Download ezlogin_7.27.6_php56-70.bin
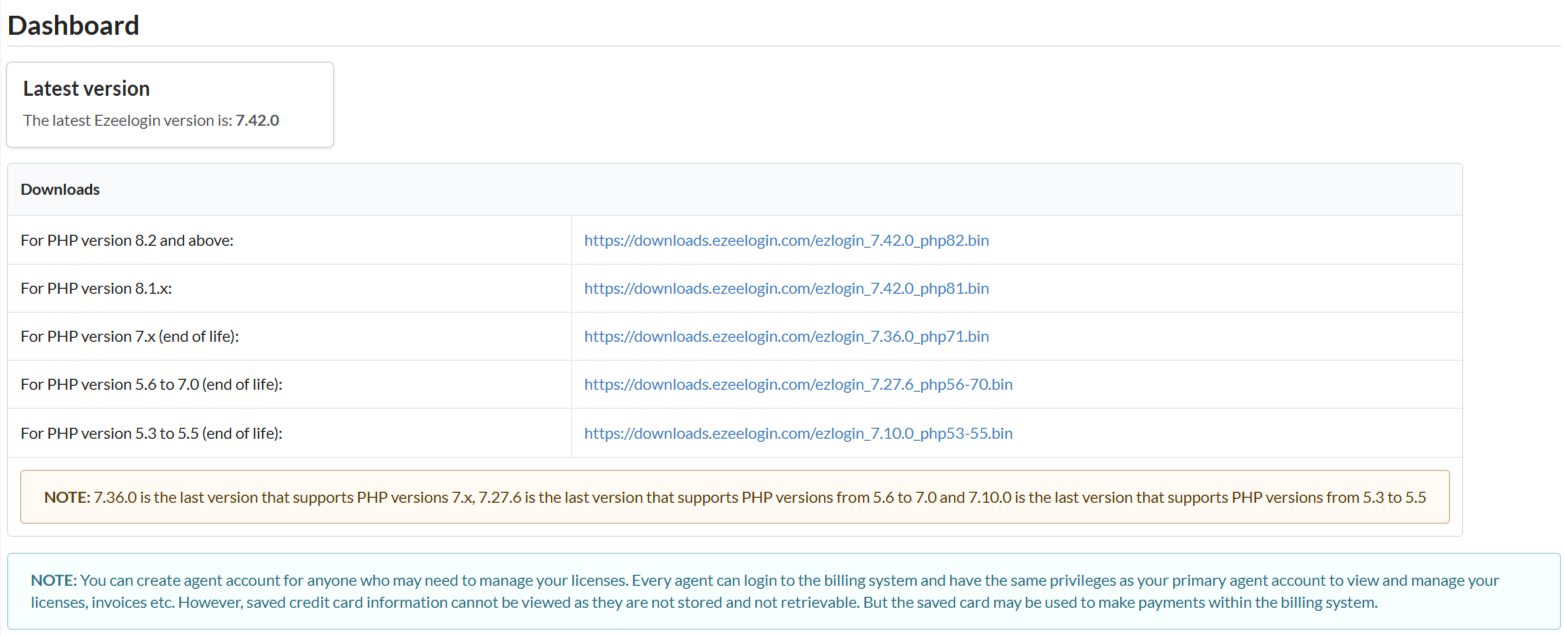Image resolution: width=1564 pixels, height=636 pixels. (x=798, y=384)
